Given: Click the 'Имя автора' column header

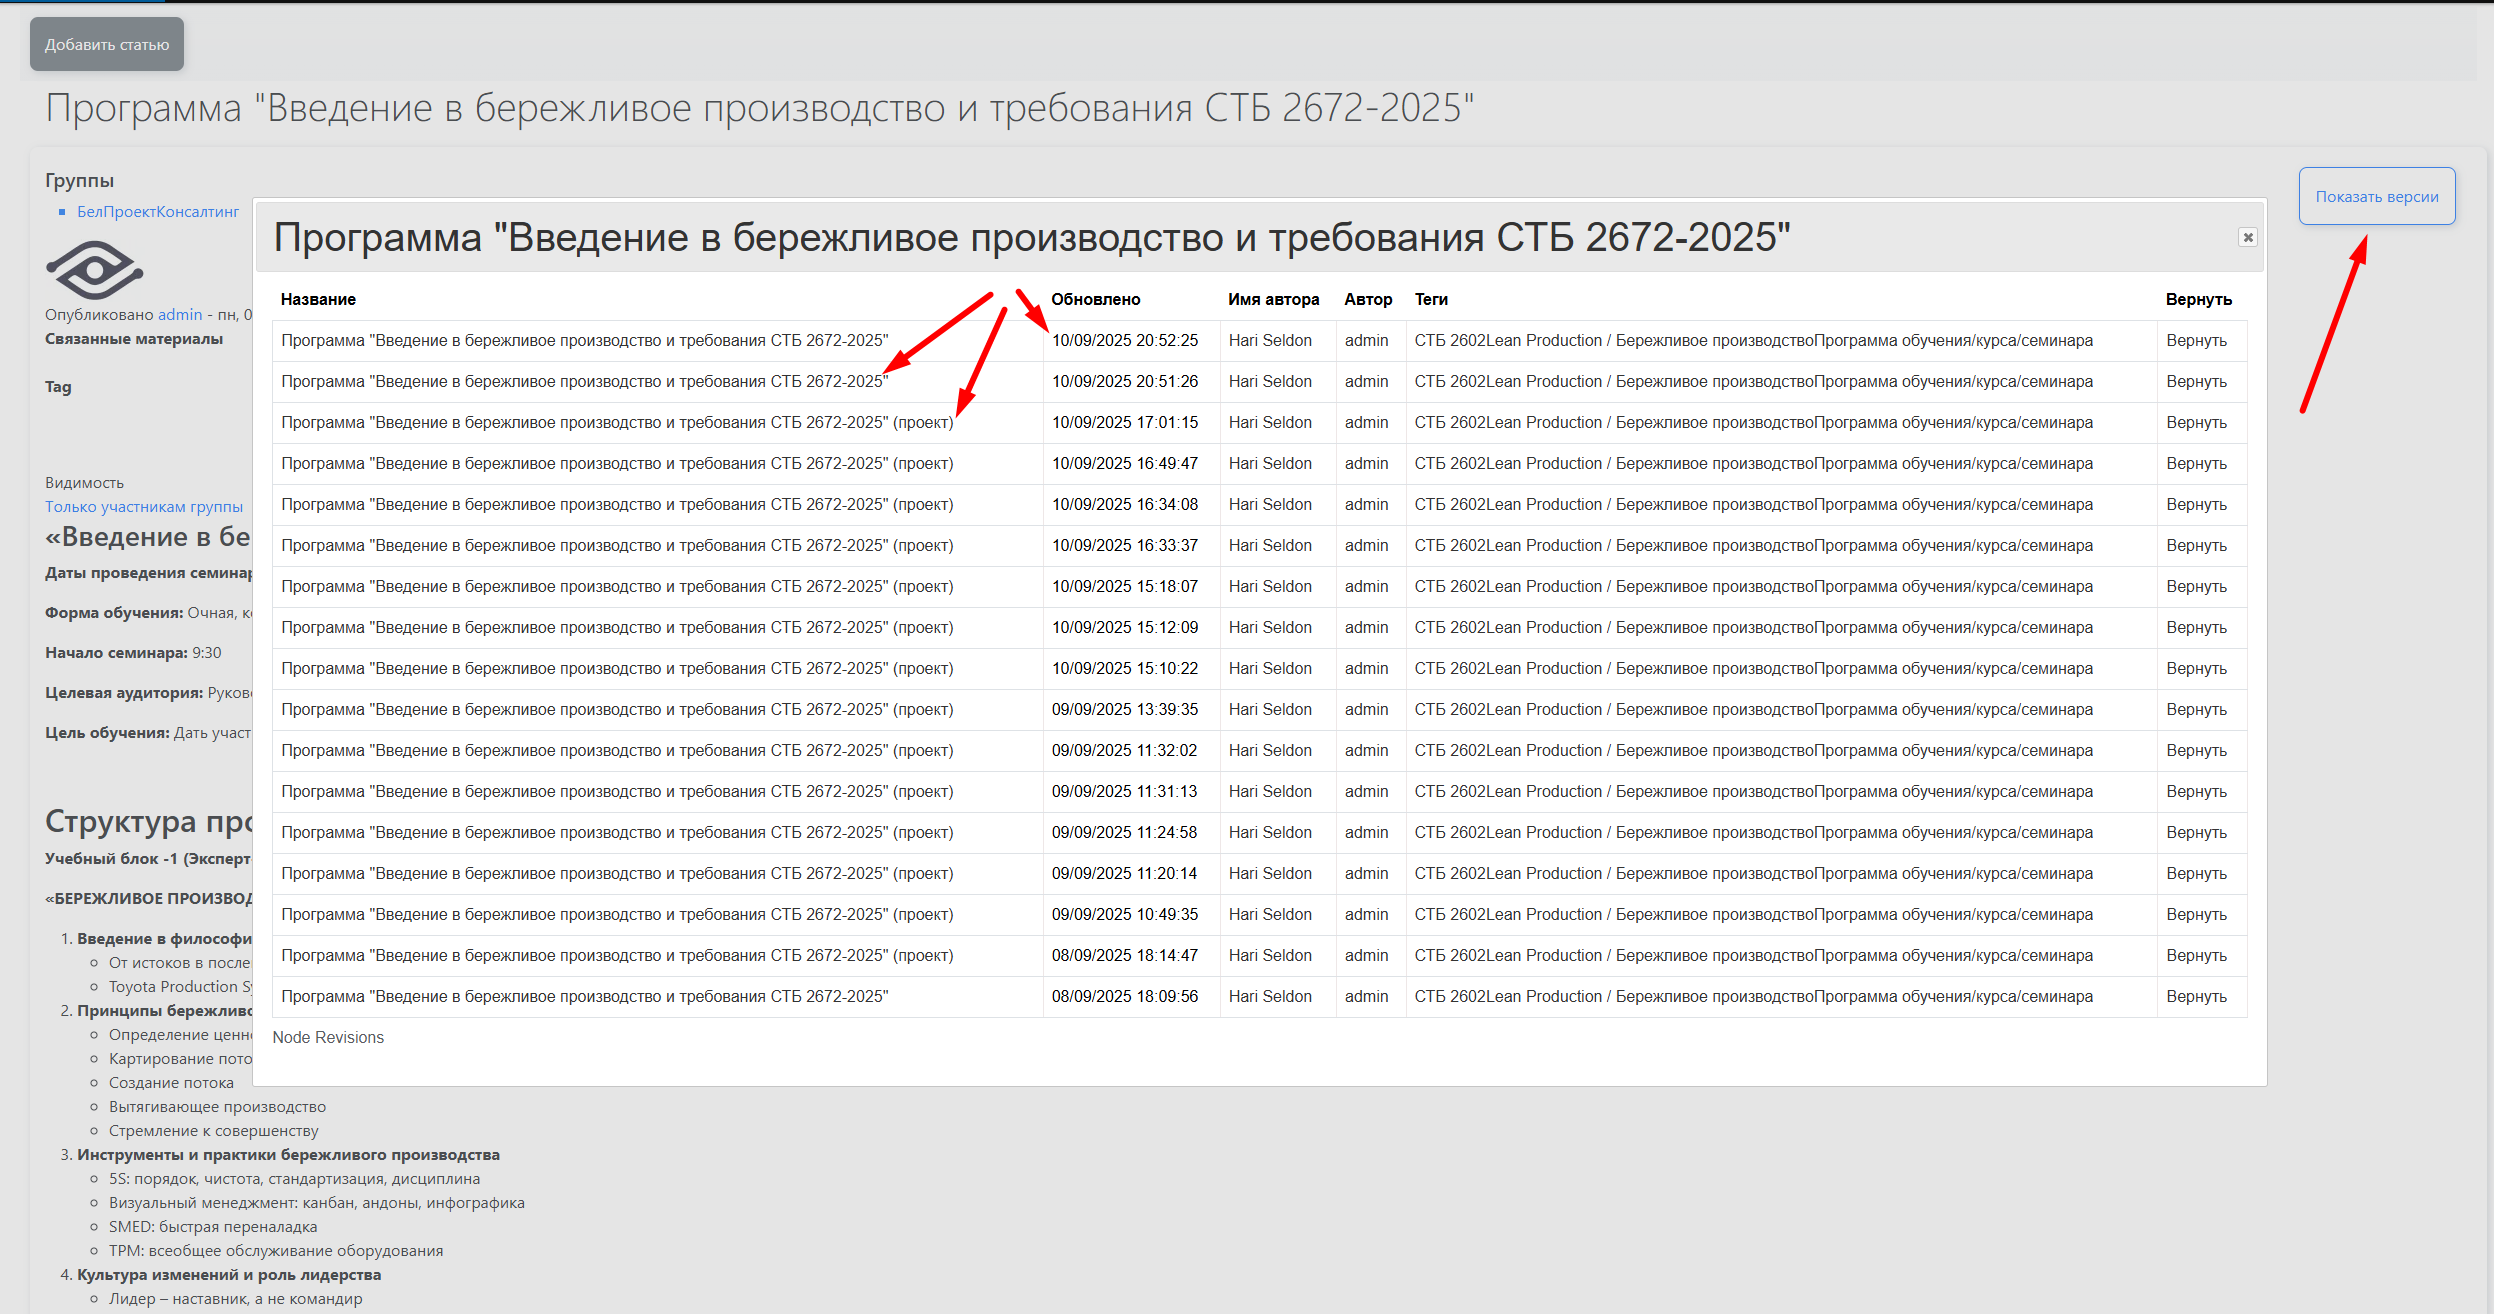Looking at the screenshot, I should (x=1273, y=299).
